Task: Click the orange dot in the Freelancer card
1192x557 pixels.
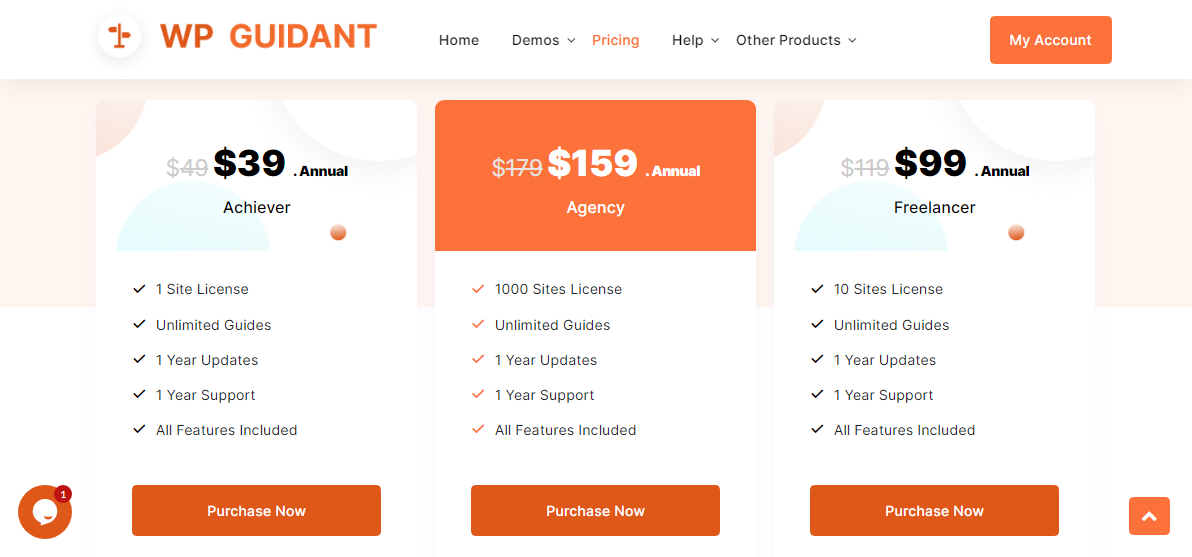Action: coord(1016,233)
